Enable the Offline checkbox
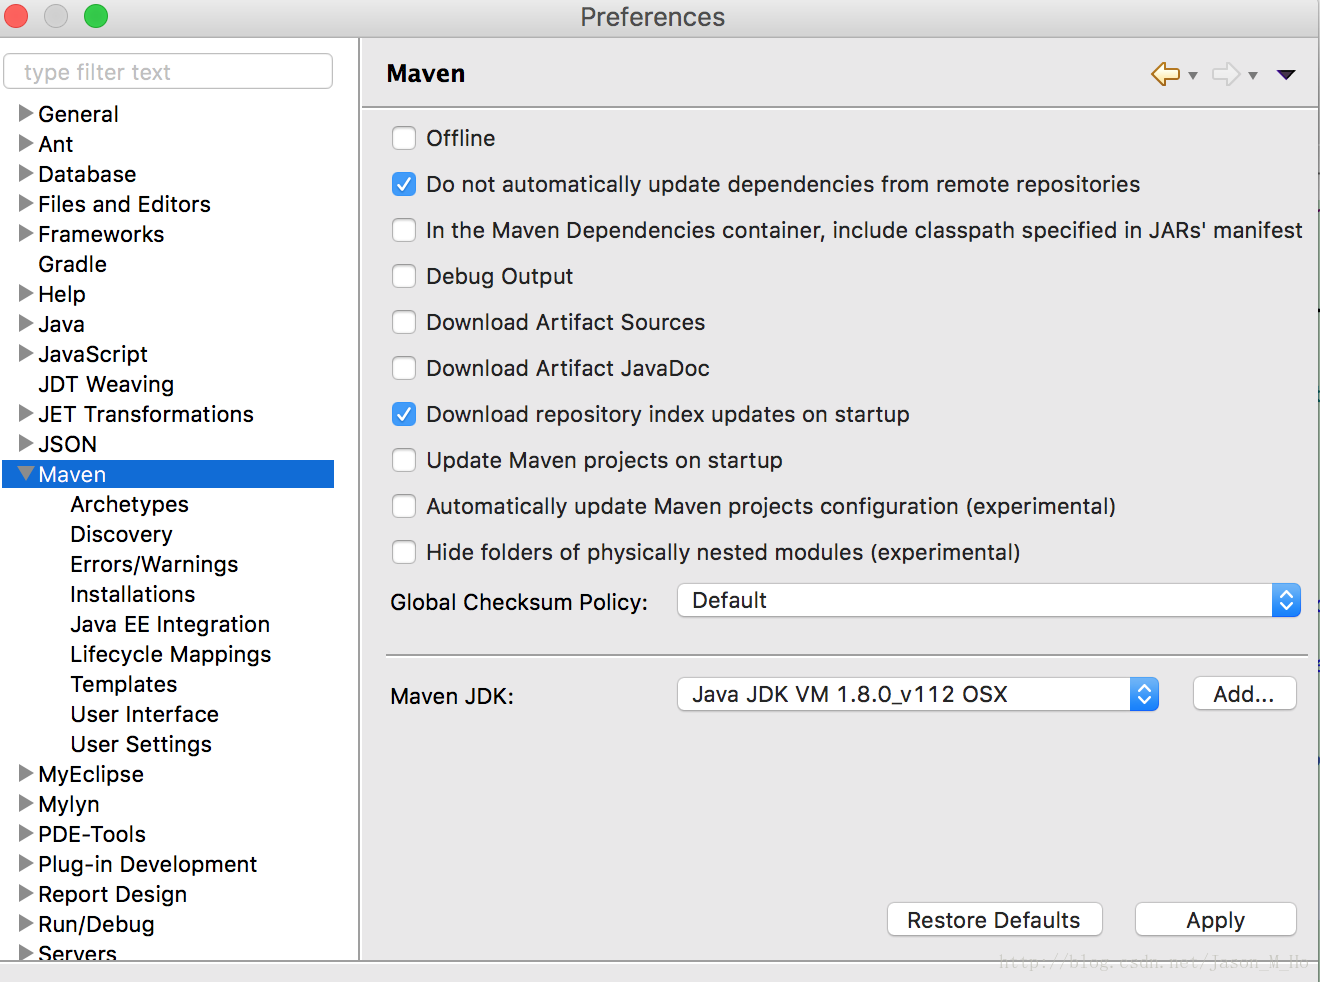 pos(404,138)
